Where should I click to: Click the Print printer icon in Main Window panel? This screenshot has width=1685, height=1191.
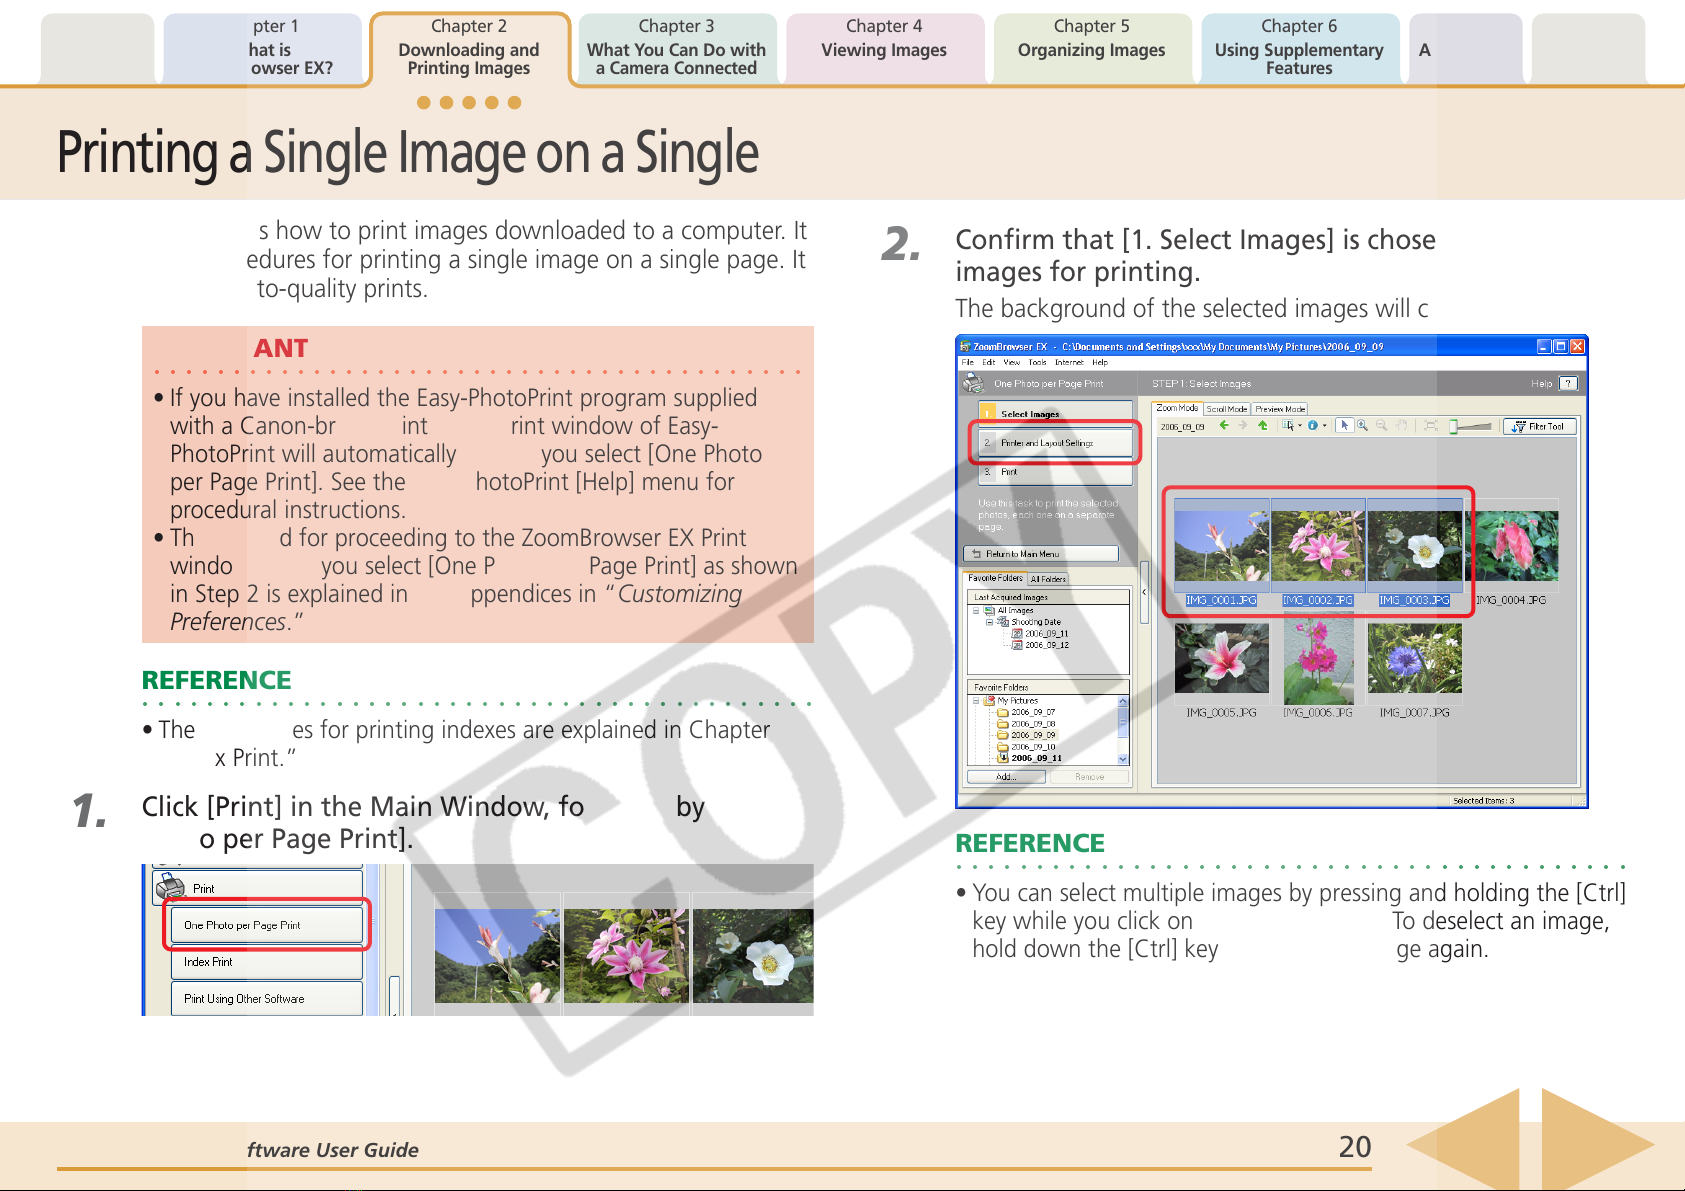pos(170,886)
